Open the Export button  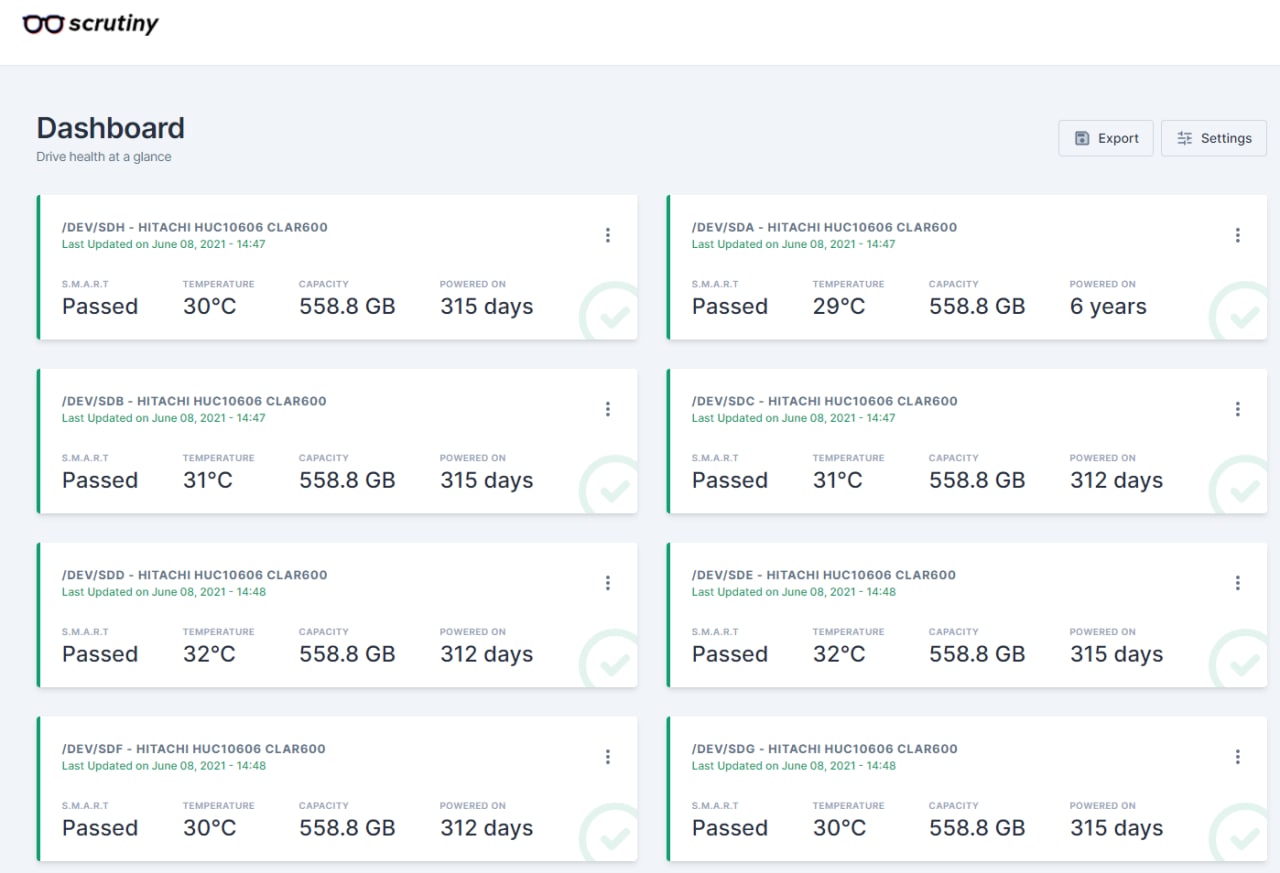pos(1106,138)
